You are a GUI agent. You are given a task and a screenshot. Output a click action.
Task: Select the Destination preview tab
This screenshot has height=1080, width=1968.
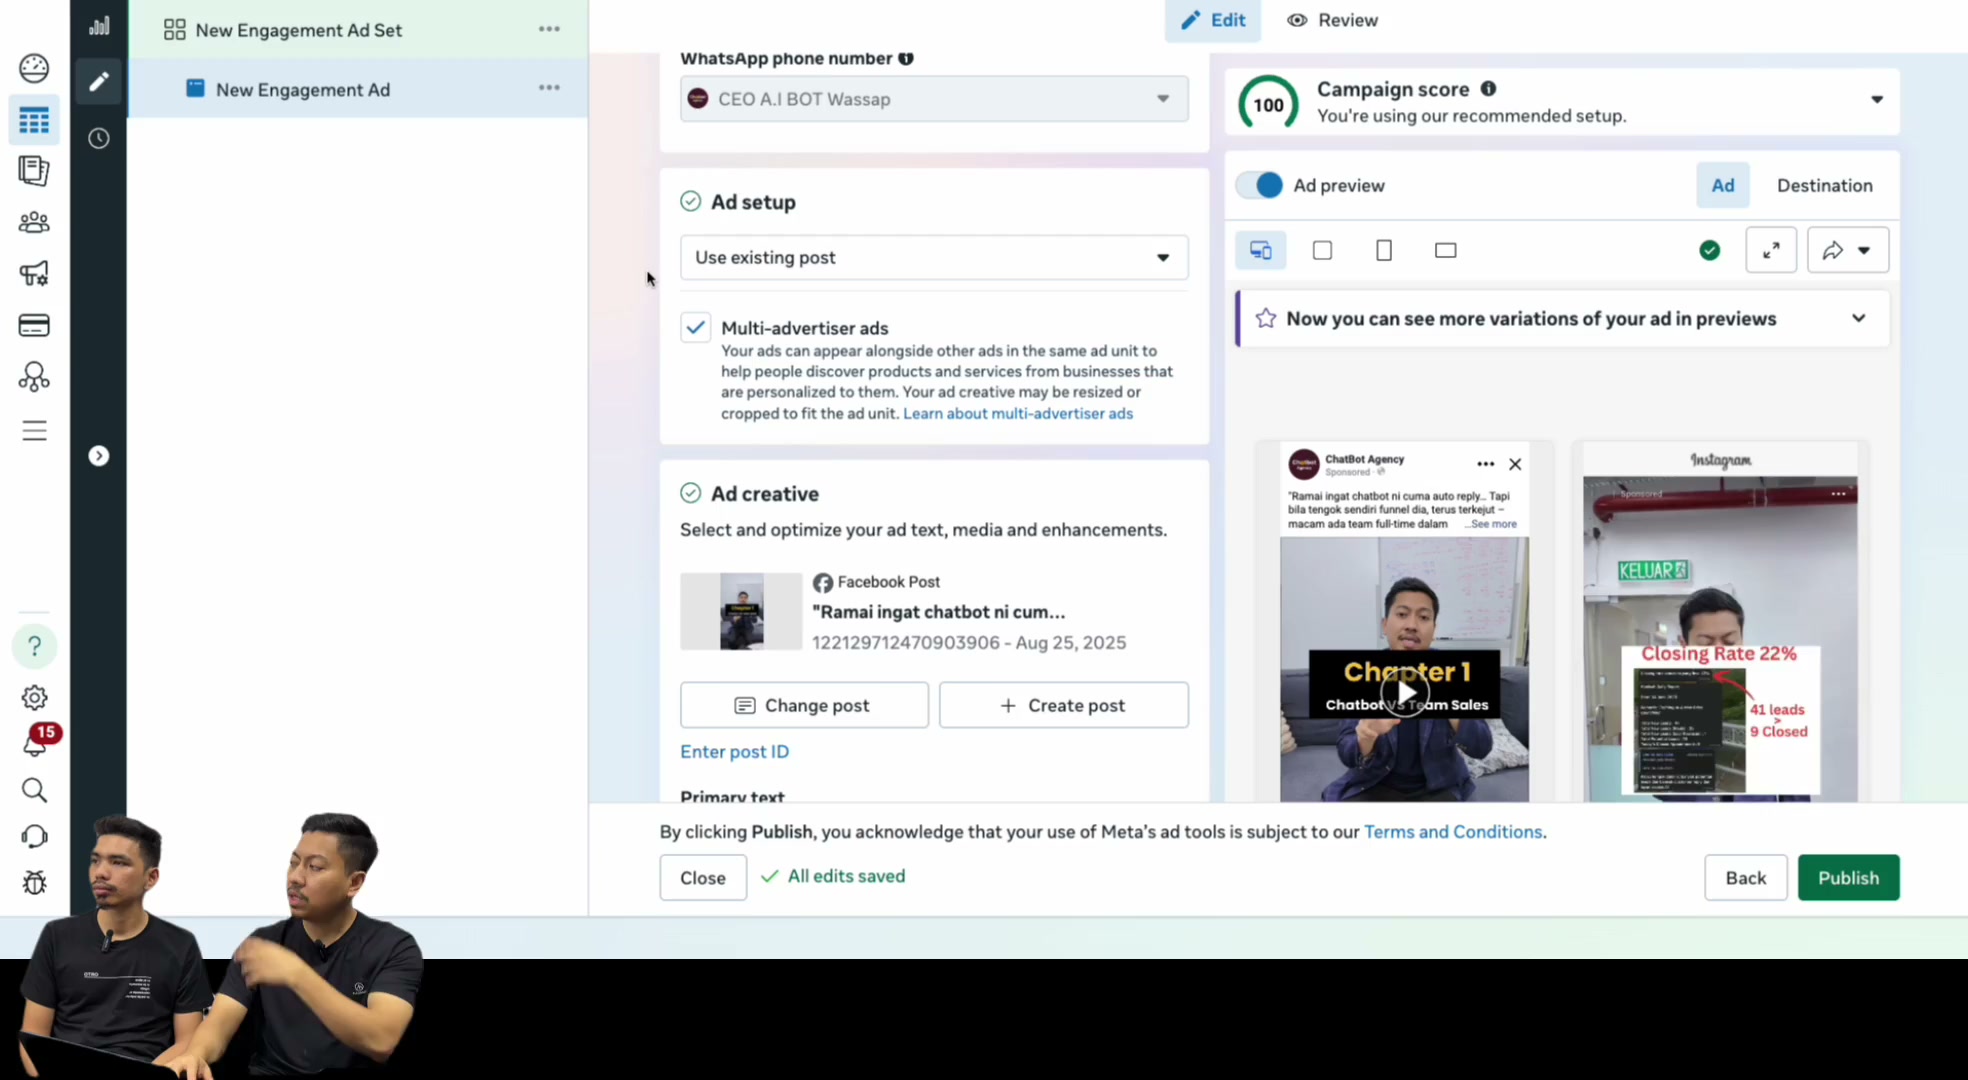point(1824,185)
